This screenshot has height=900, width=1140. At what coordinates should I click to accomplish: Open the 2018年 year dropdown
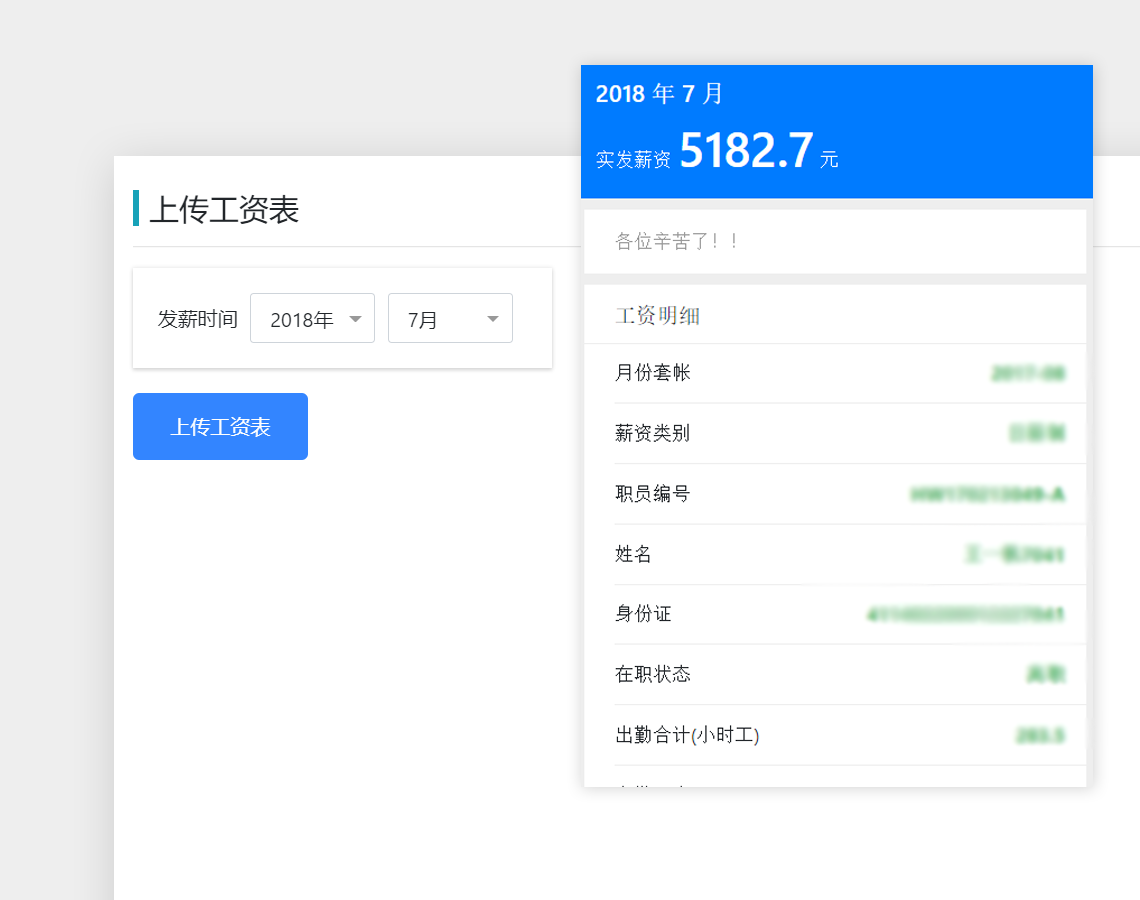click(311, 319)
